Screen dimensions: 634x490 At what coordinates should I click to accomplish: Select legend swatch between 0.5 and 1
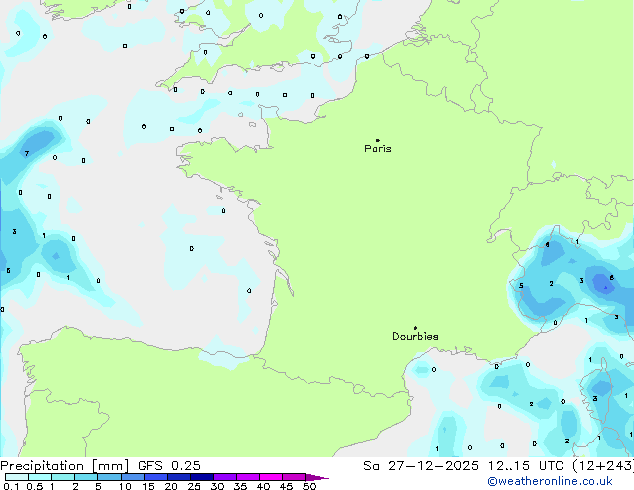click(40, 477)
